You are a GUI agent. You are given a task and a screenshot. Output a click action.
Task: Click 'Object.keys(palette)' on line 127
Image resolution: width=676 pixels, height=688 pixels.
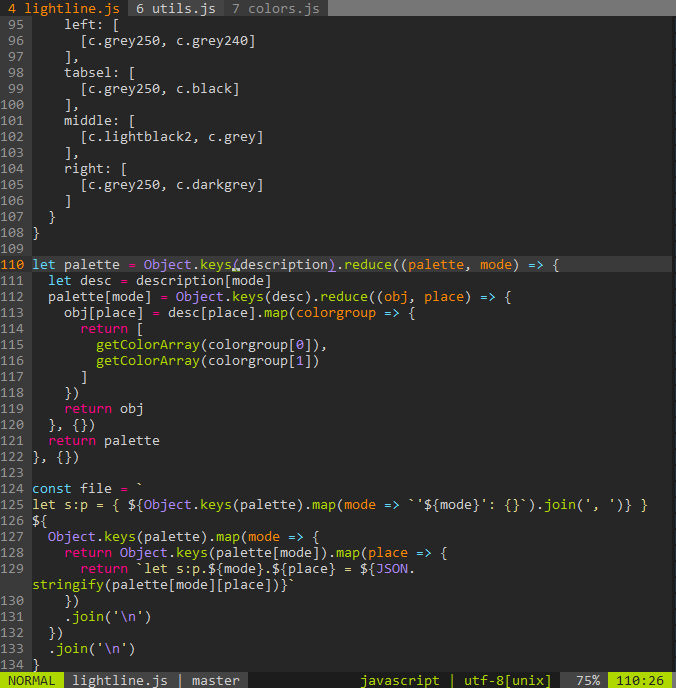click(128, 537)
